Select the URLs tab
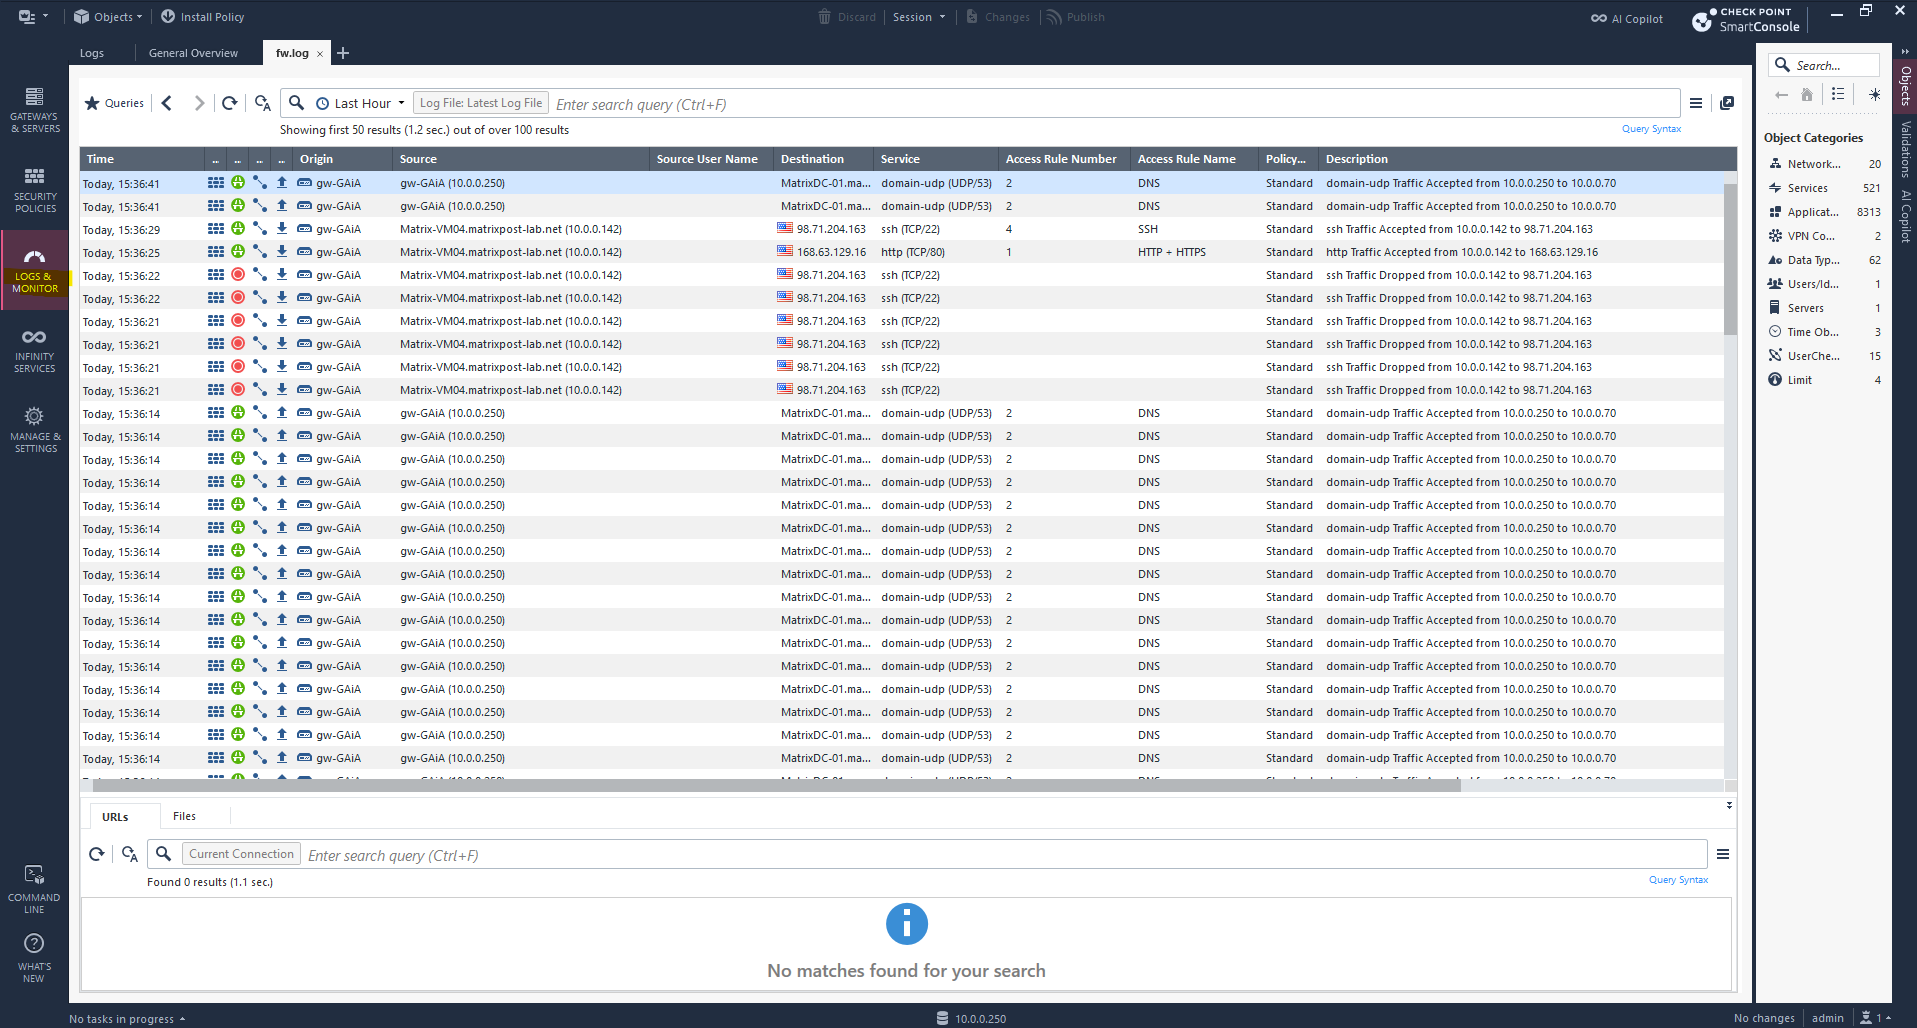The width and height of the screenshot is (1917, 1028). tap(115, 817)
